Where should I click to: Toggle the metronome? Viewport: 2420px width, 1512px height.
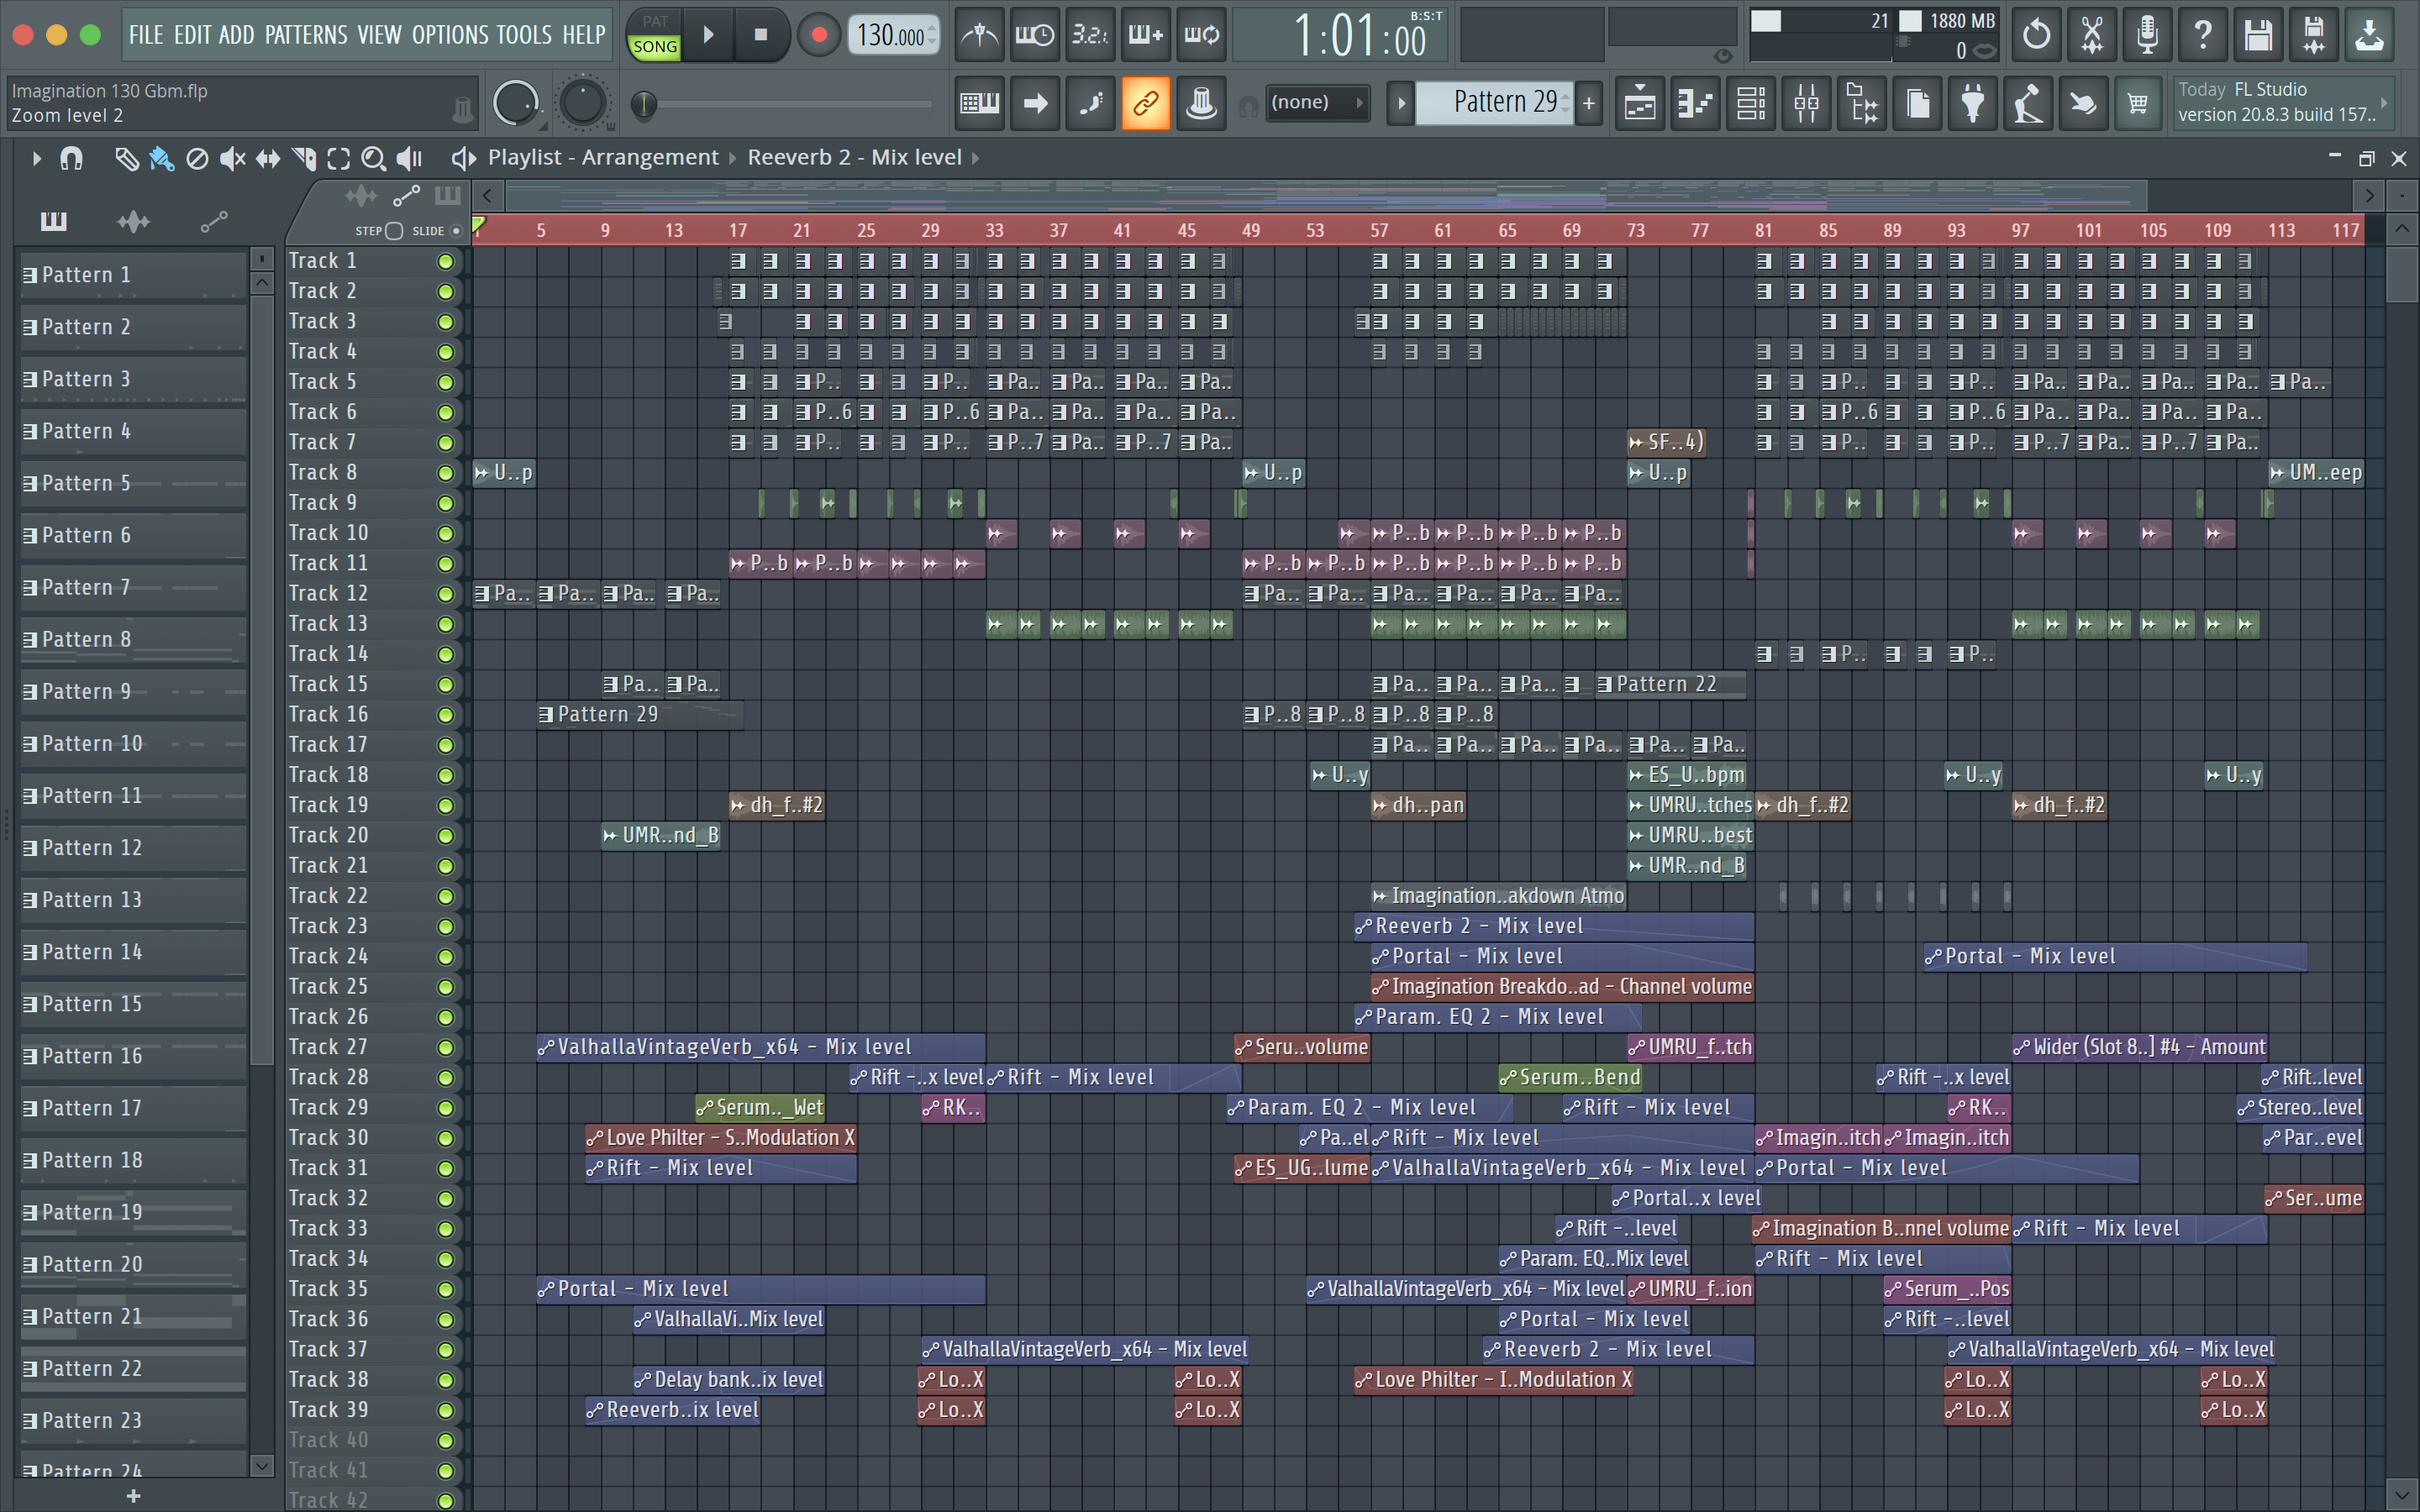[979, 35]
